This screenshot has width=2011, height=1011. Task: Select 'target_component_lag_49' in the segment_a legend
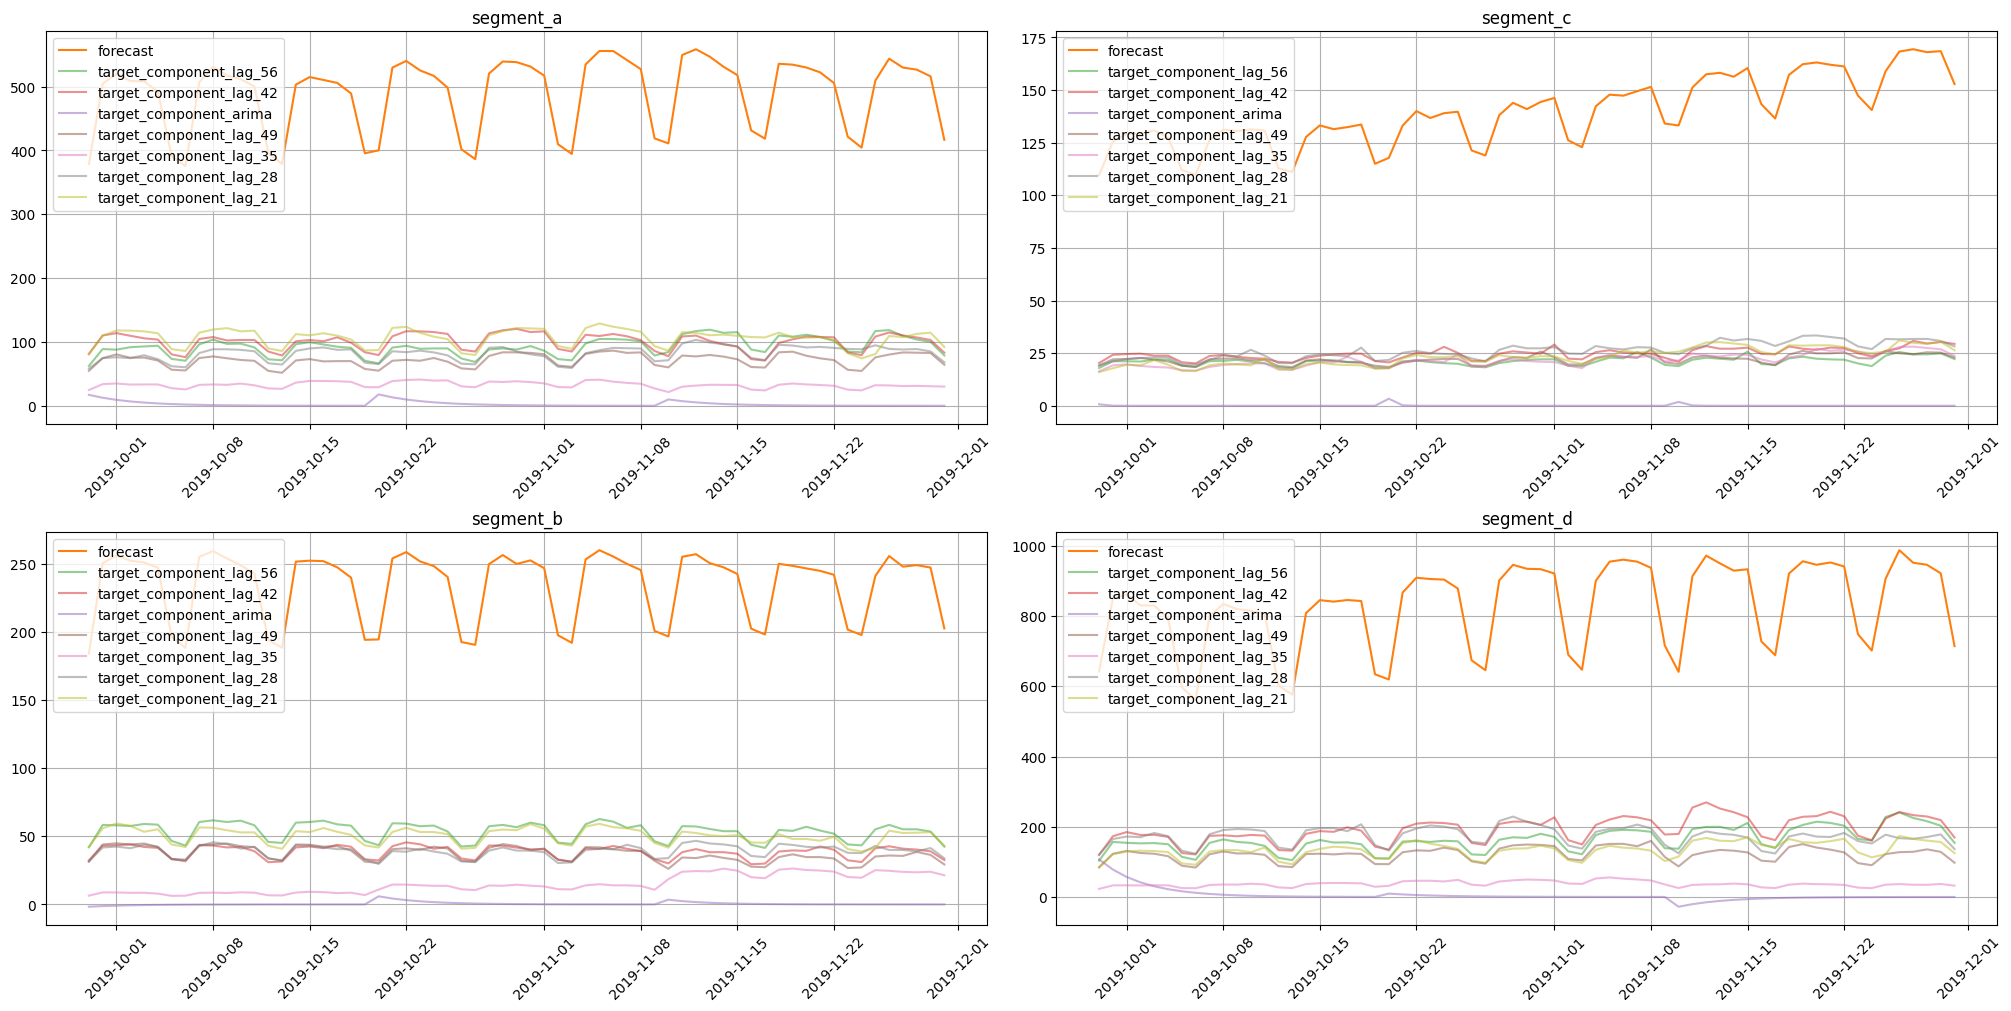click(187, 135)
